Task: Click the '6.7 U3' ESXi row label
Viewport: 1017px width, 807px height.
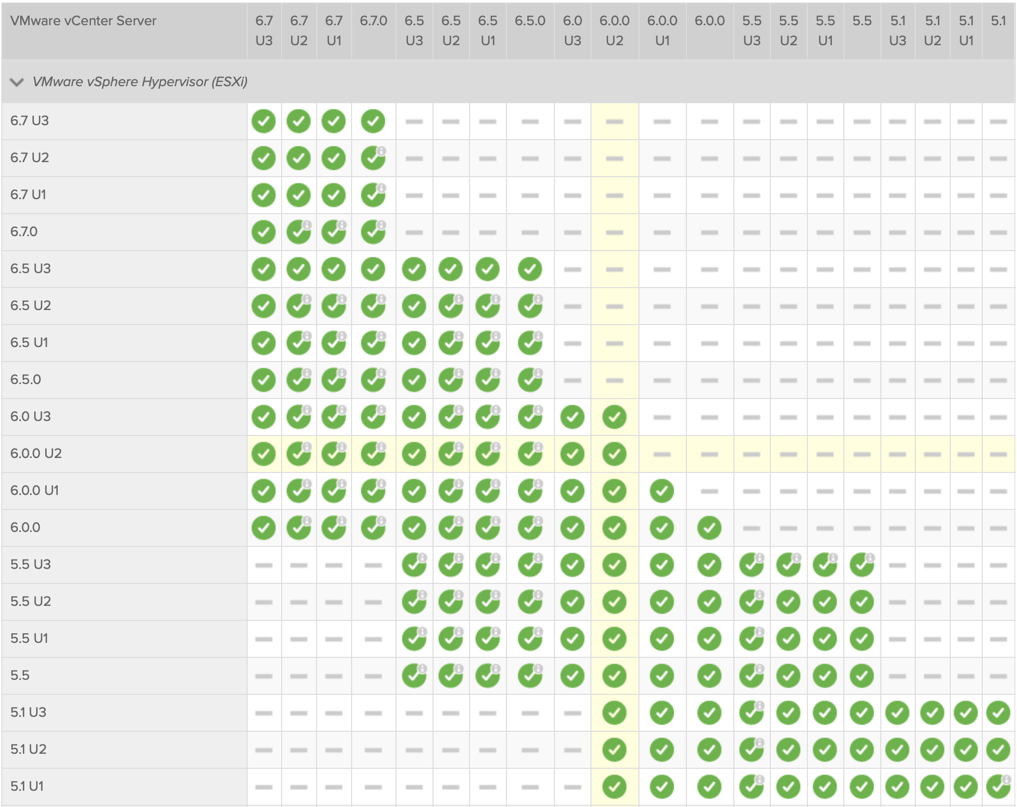Action: [x=30, y=121]
